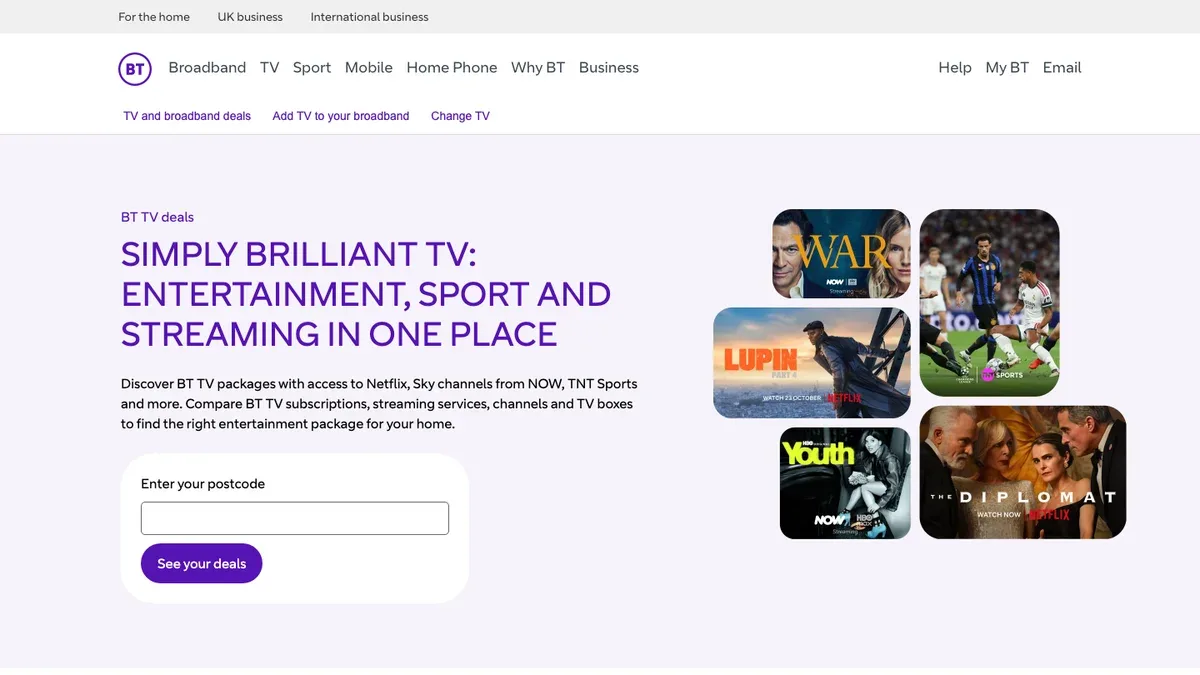Open the TV menu item
This screenshot has width=1200, height=675.
[x=269, y=68]
